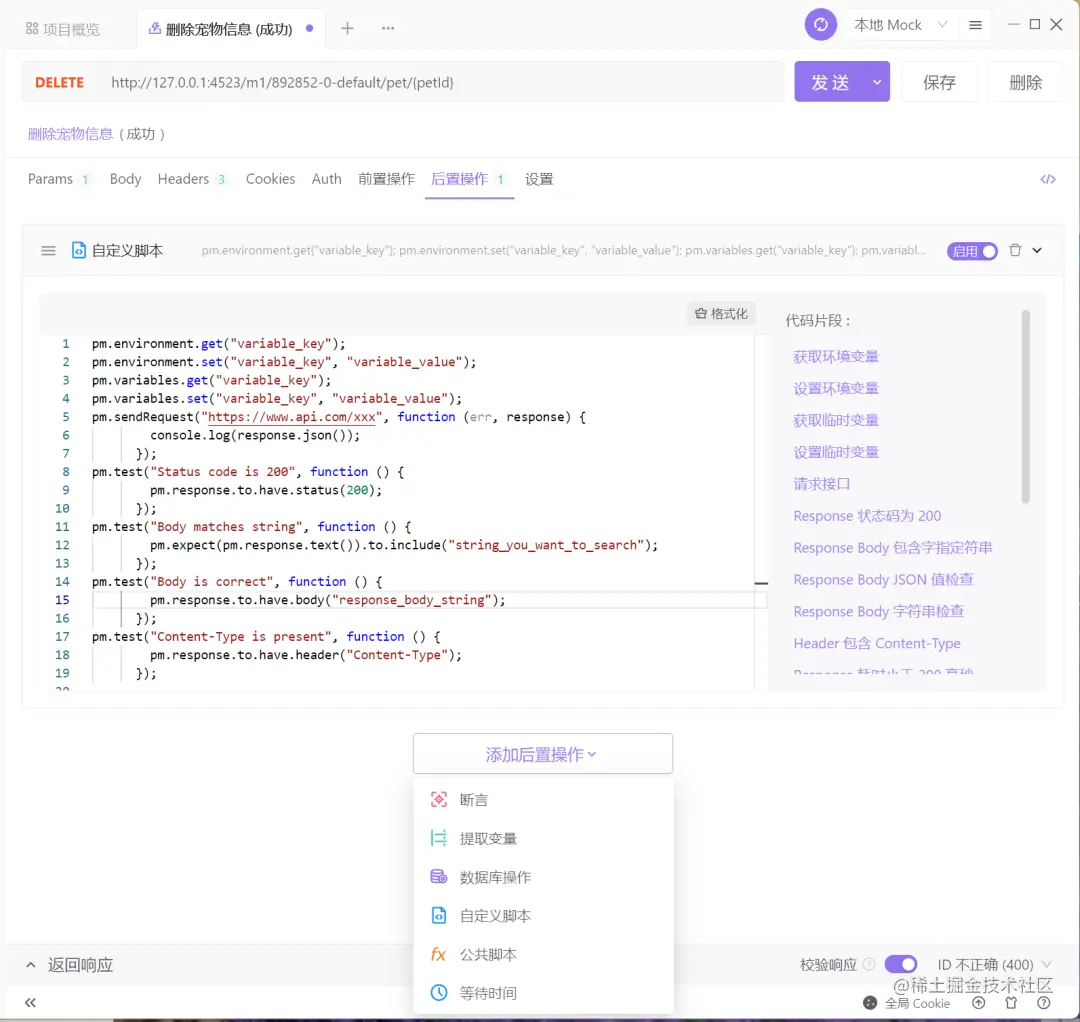Open the 添加后置操作 dropdown
Screen dimensions: 1080x1022
542,754
